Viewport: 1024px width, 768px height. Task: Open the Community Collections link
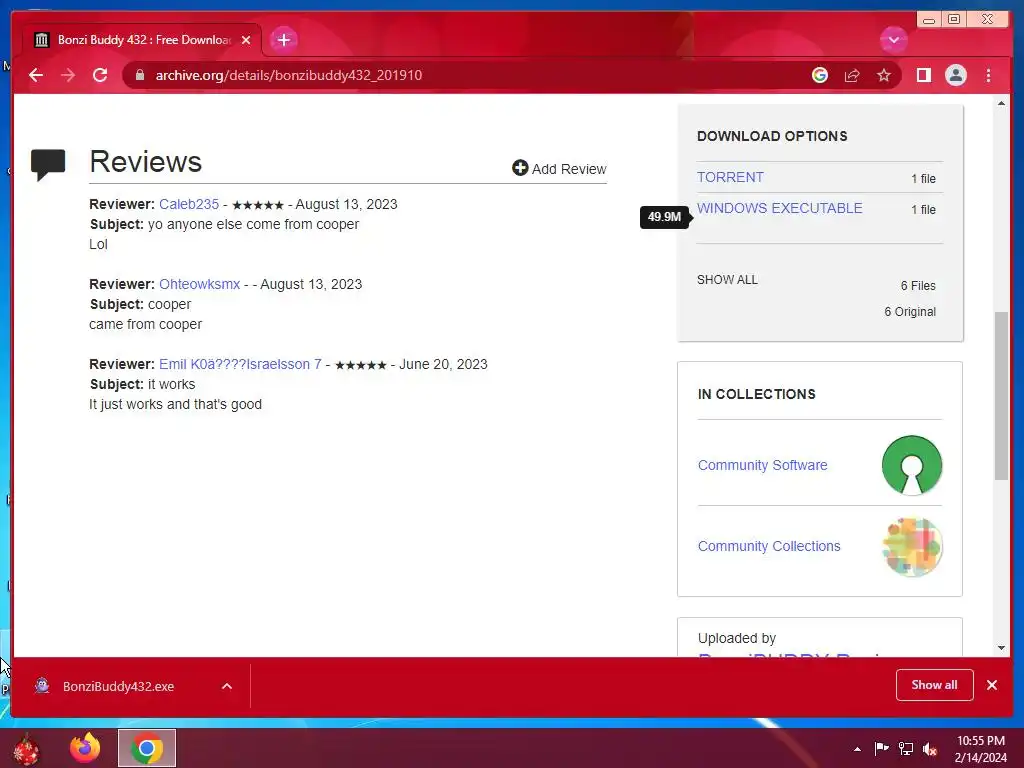pyautogui.click(x=769, y=546)
